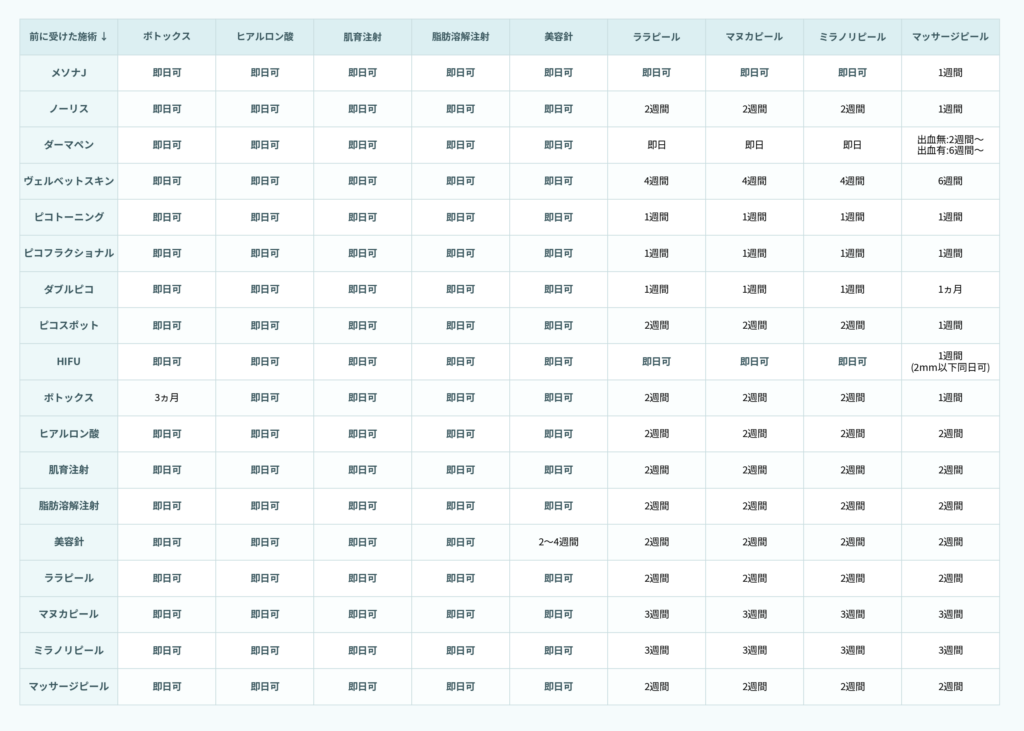The image size is (1024, 731).
Task: Click ダーマペン row's 即日 under ララピール
Action: 656,145
